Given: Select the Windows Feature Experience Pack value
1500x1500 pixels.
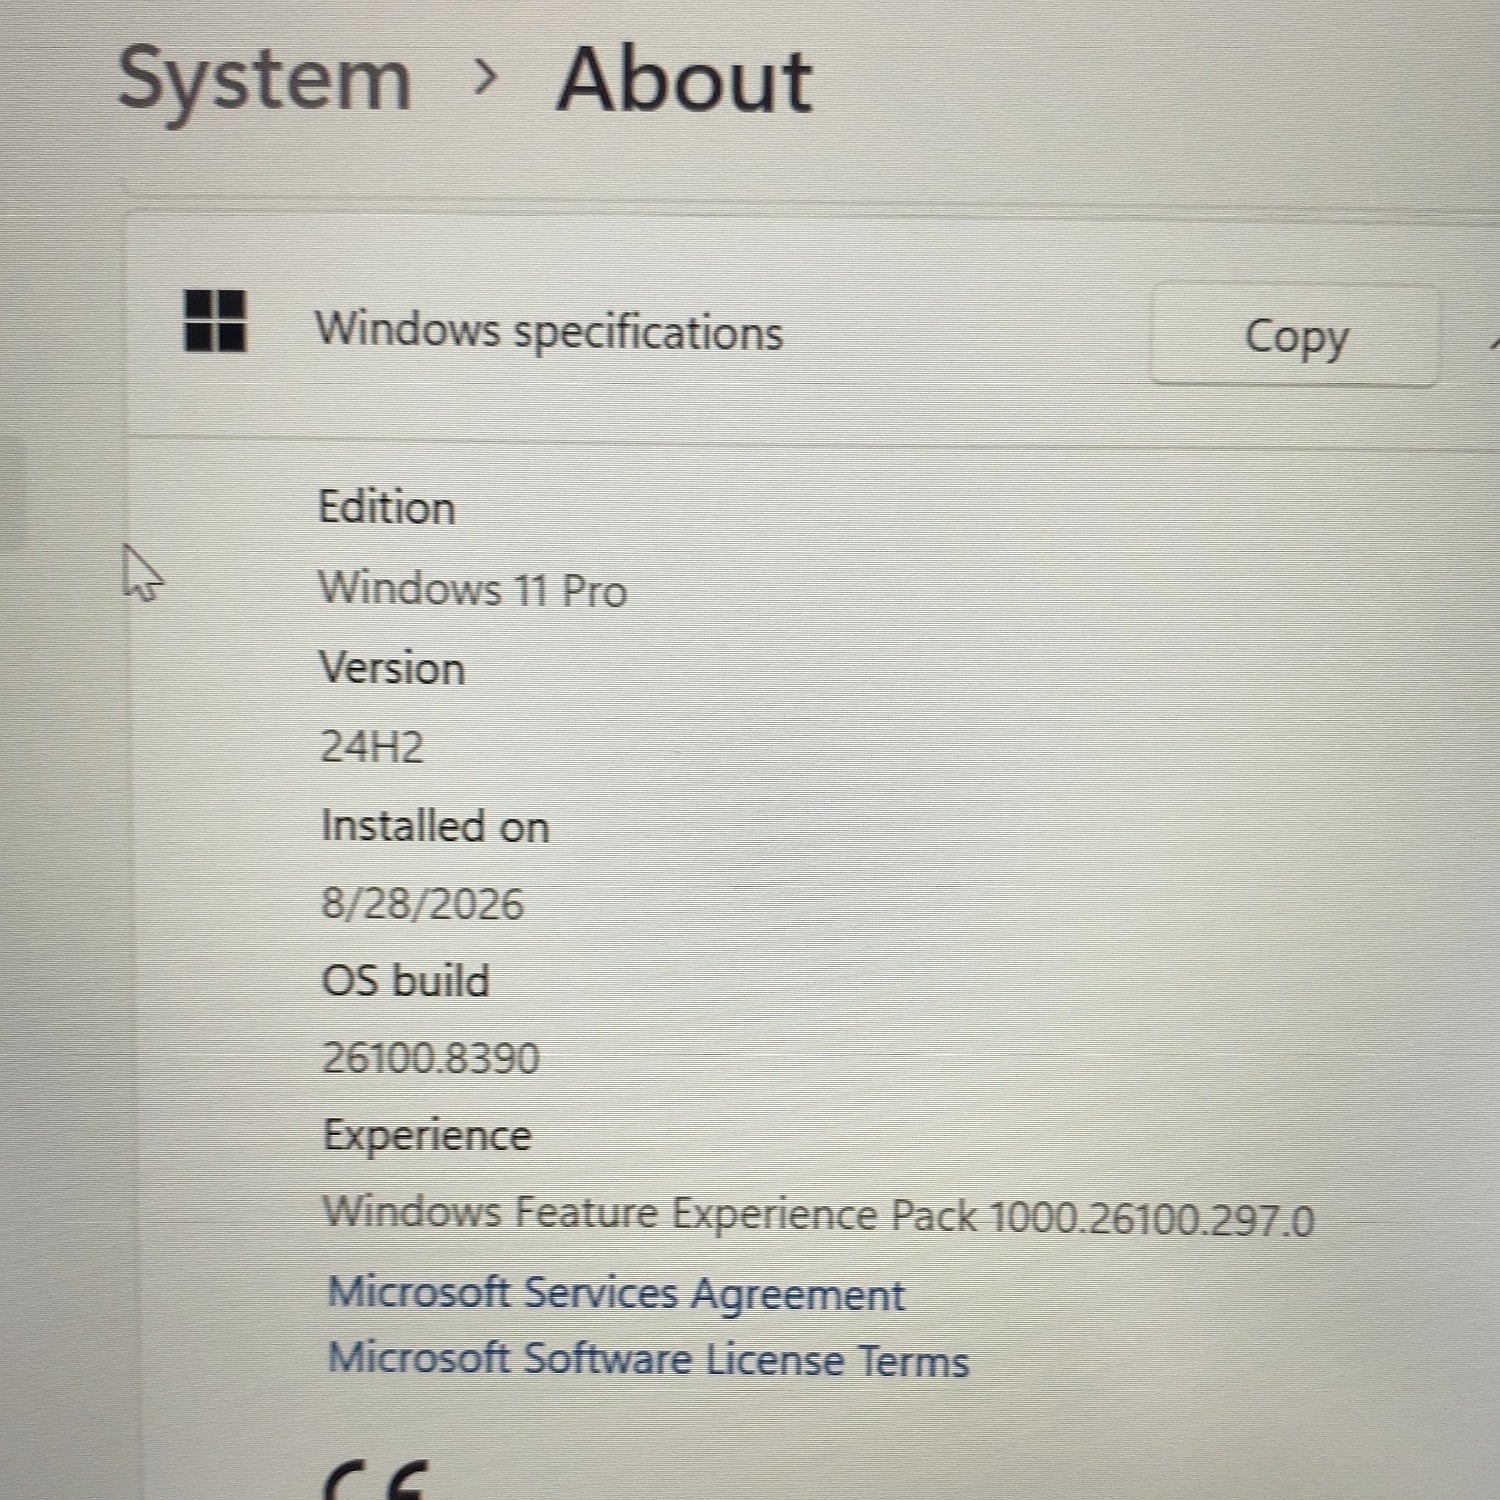Looking at the screenshot, I should click(818, 1216).
